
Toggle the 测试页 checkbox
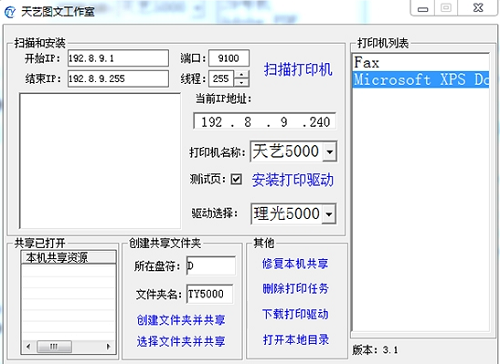pos(236,179)
